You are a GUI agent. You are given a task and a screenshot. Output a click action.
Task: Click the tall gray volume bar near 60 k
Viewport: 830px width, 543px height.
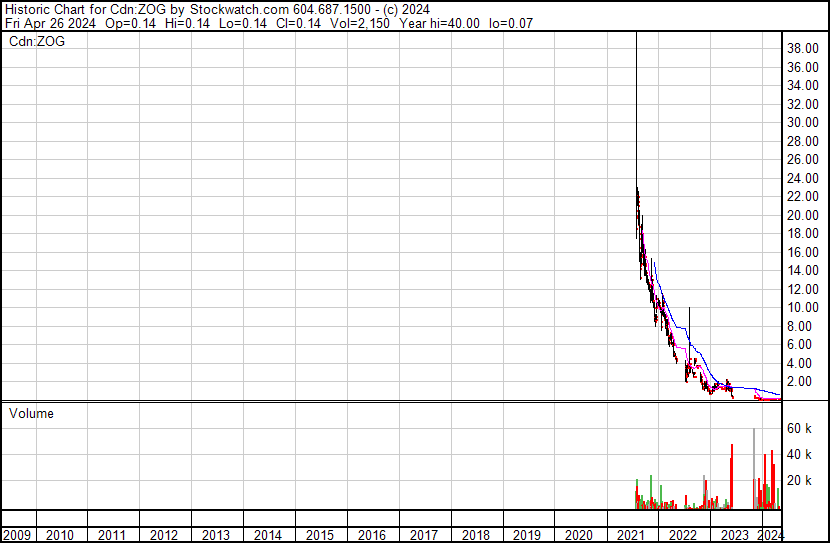point(754,469)
